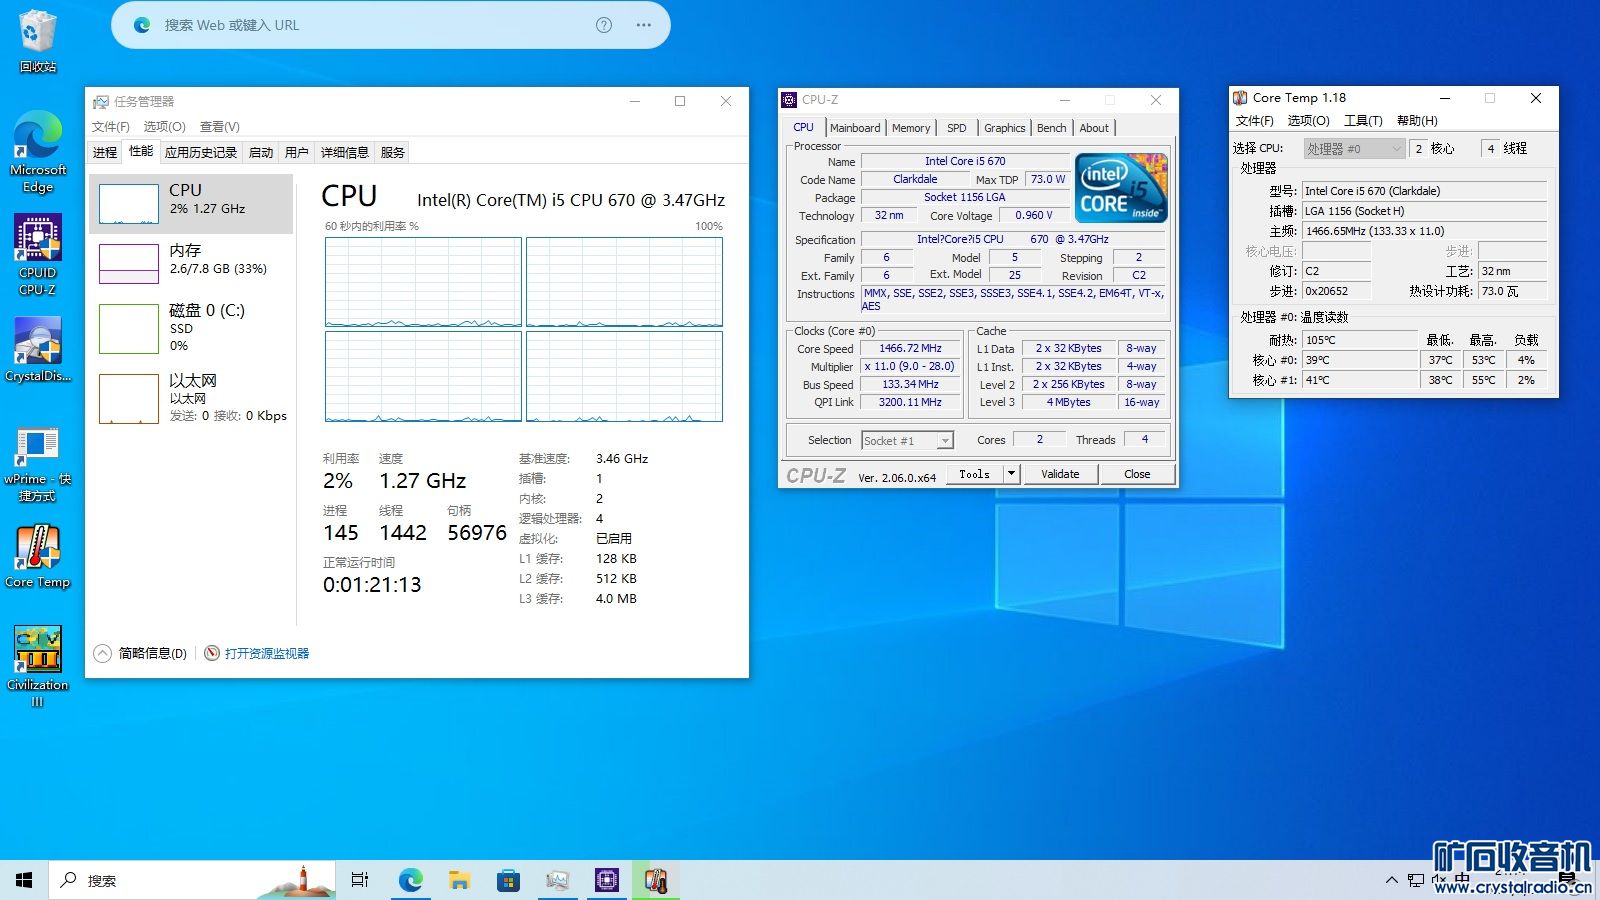Open File Explorer from the taskbar
This screenshot has width=1600, height=900.
(x=459, y=880)
